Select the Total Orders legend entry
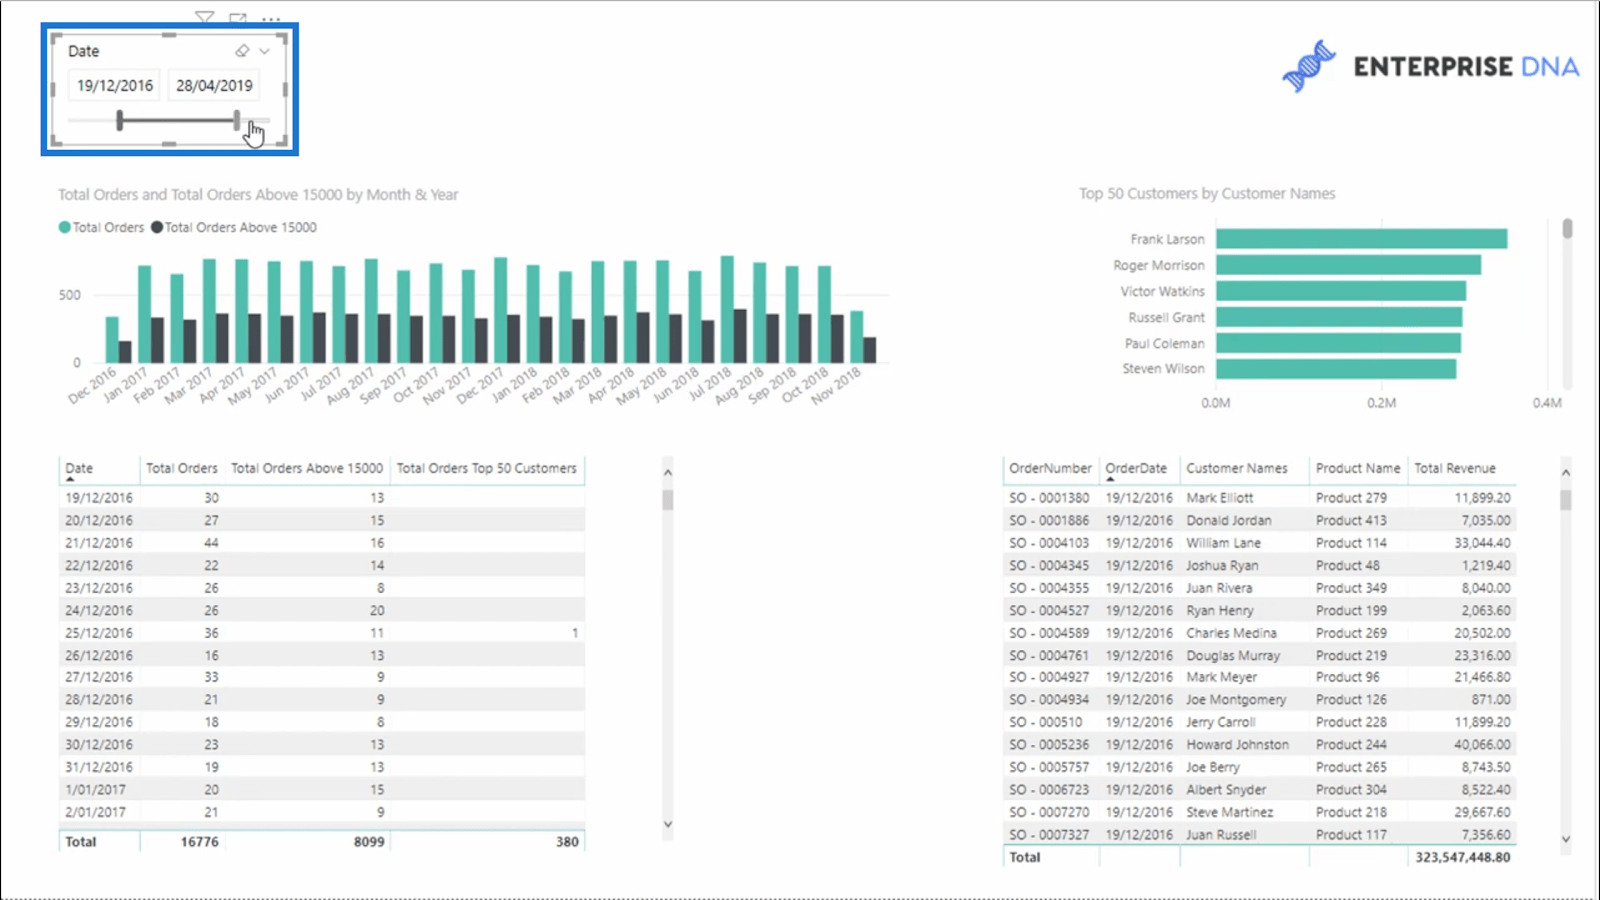Image resolution: width=1600 pixels, height=900 pixels. 102,227
